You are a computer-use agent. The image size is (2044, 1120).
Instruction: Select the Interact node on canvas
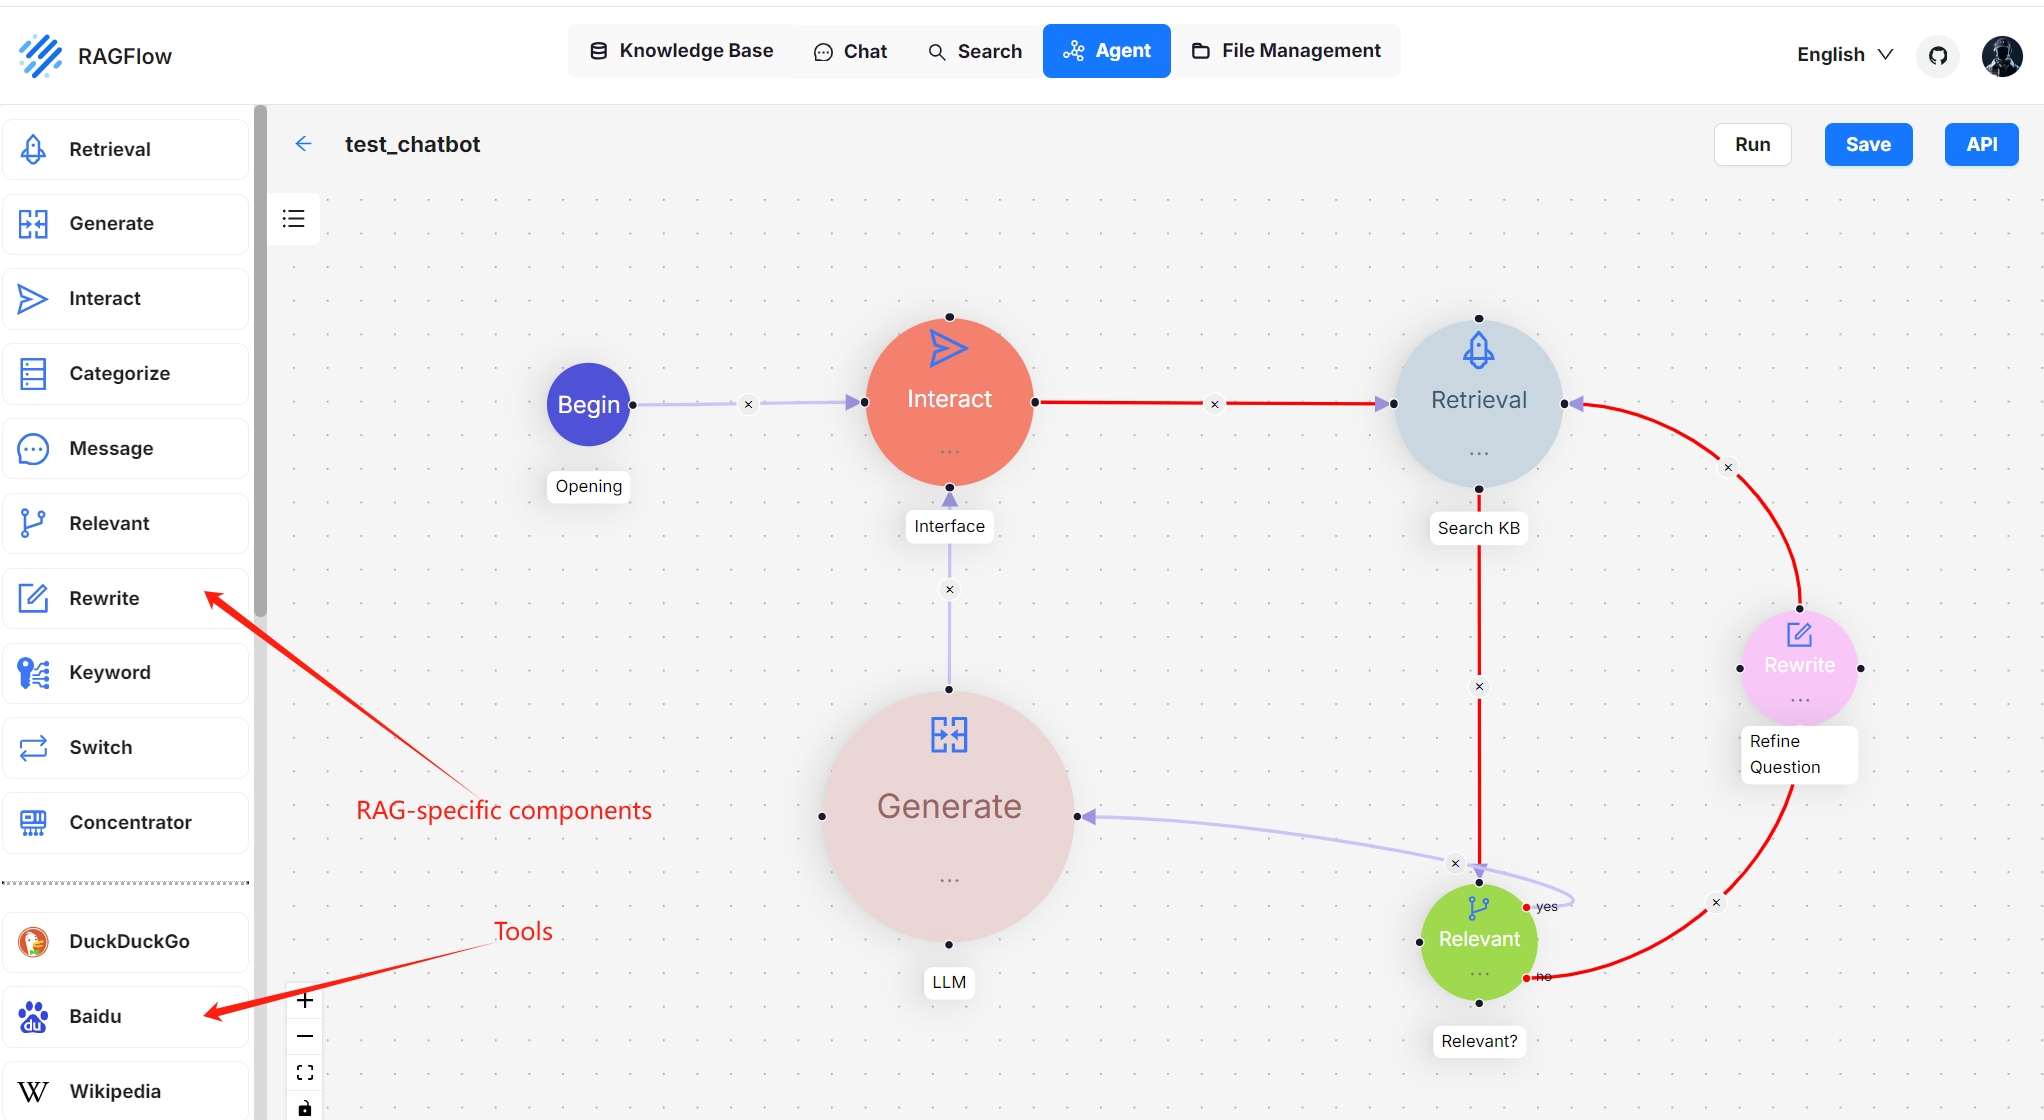949,402
